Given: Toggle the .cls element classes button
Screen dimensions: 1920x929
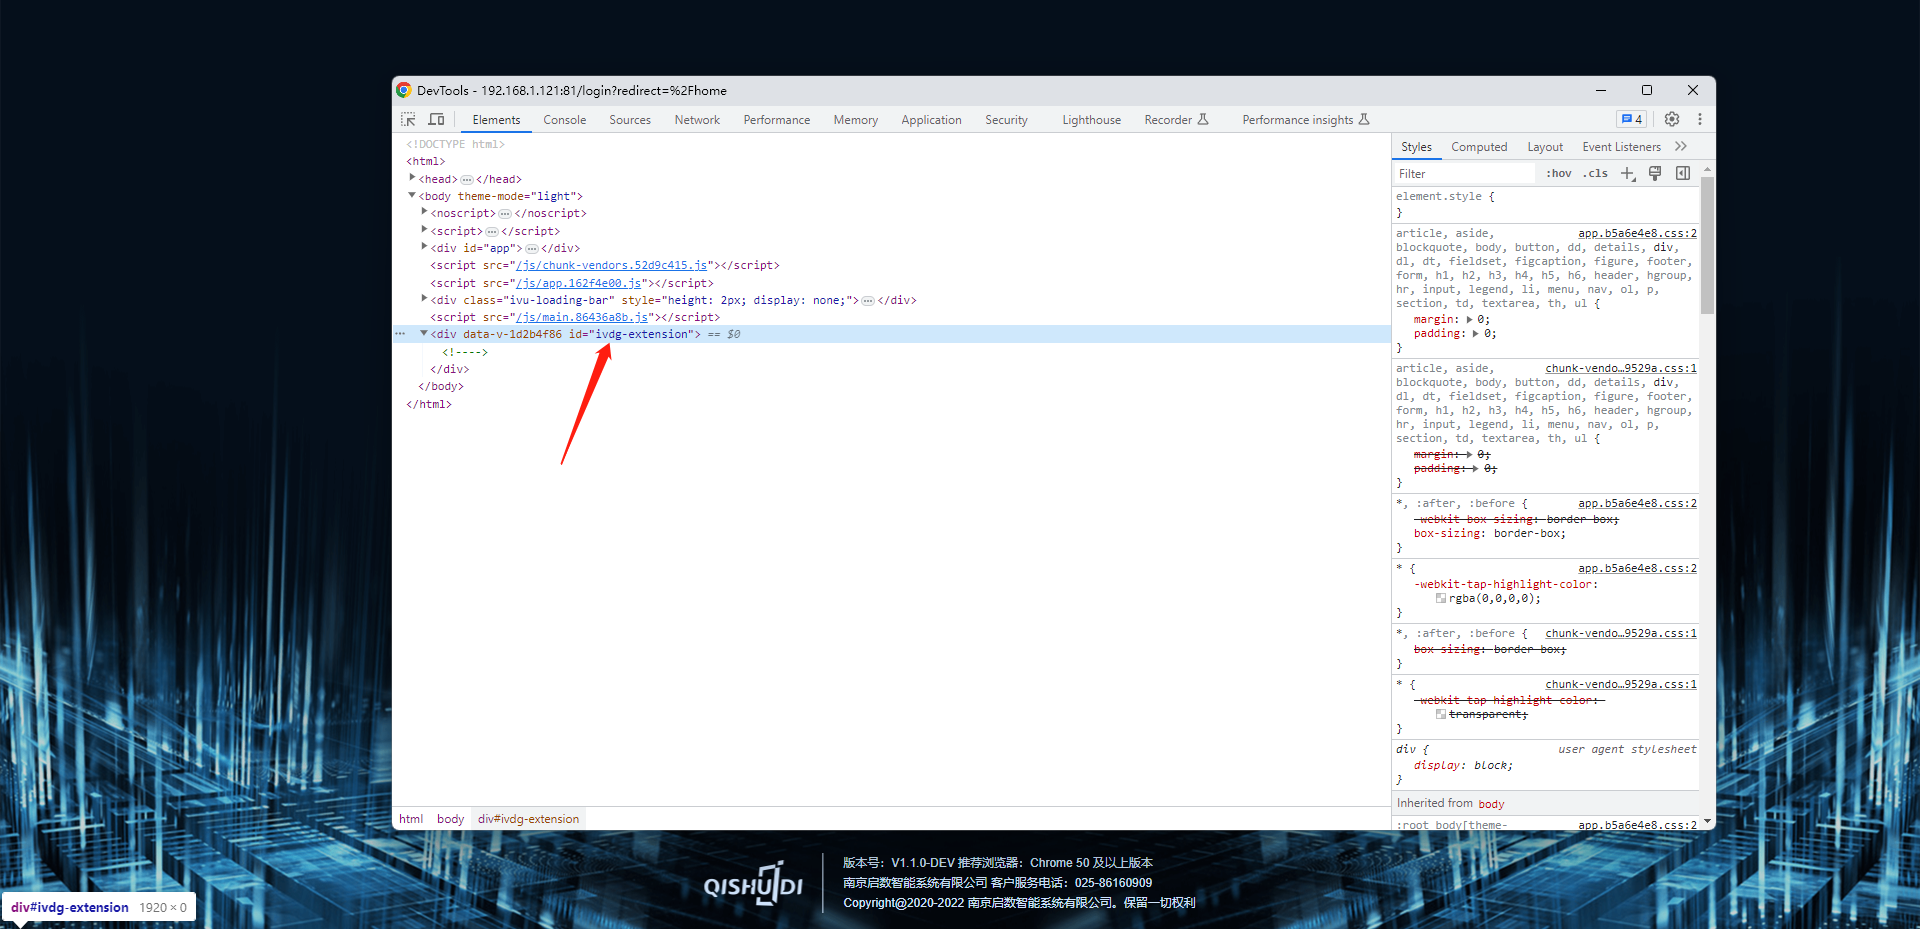Looking at the screenshot, I should click(1595, 173).
